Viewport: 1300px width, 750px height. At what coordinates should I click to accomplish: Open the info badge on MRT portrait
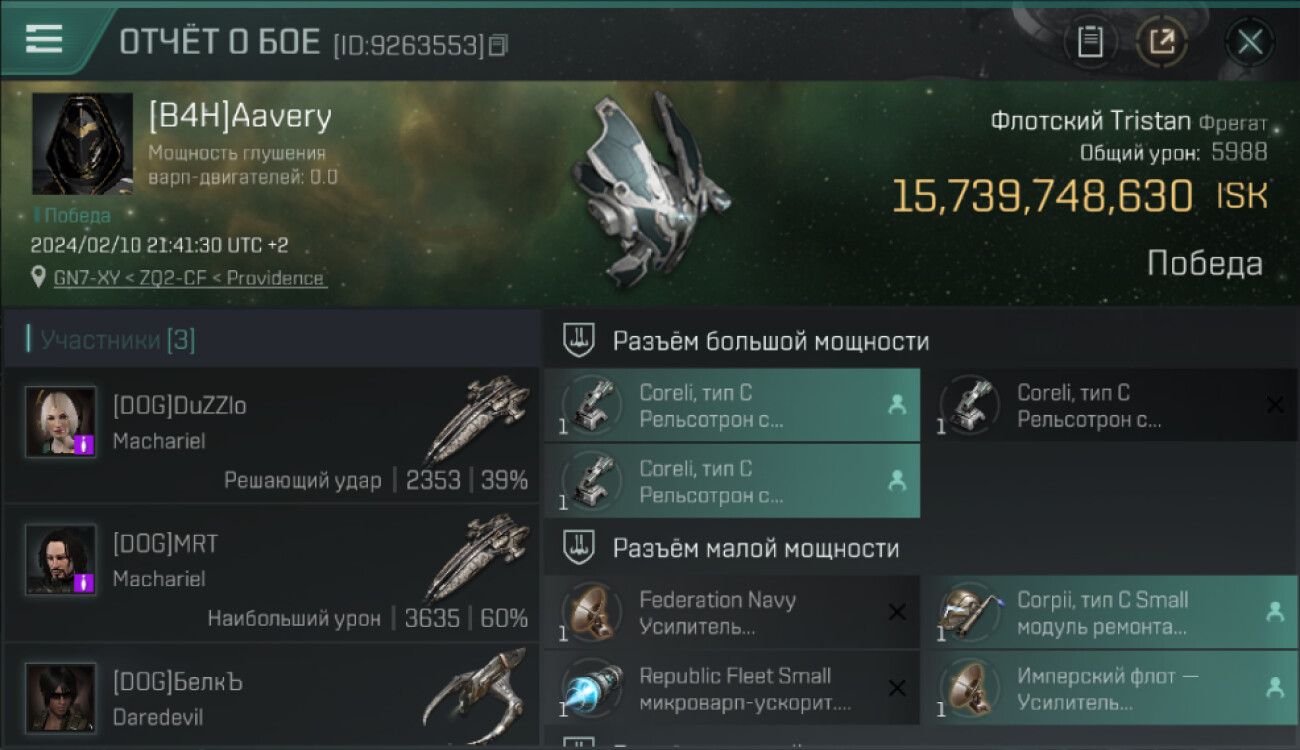point(84,583)
